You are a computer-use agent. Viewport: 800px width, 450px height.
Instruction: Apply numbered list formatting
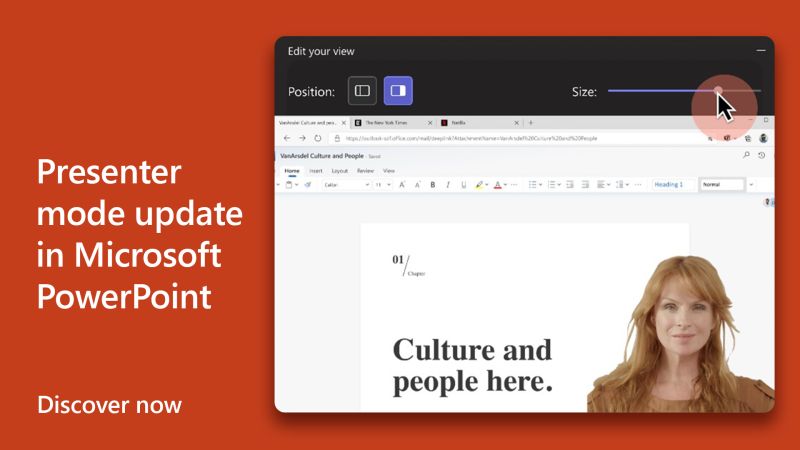click(x=552, y=185)
